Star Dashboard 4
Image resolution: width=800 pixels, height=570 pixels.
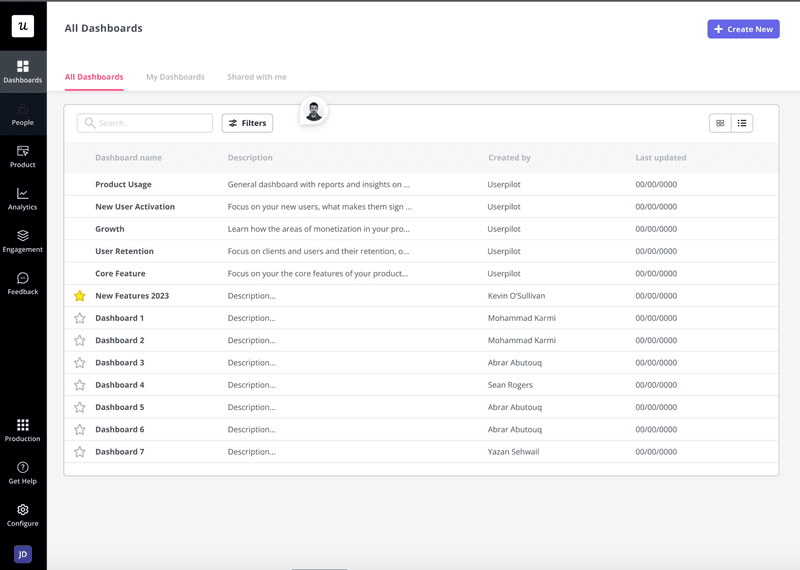click(x=80, y=385)
